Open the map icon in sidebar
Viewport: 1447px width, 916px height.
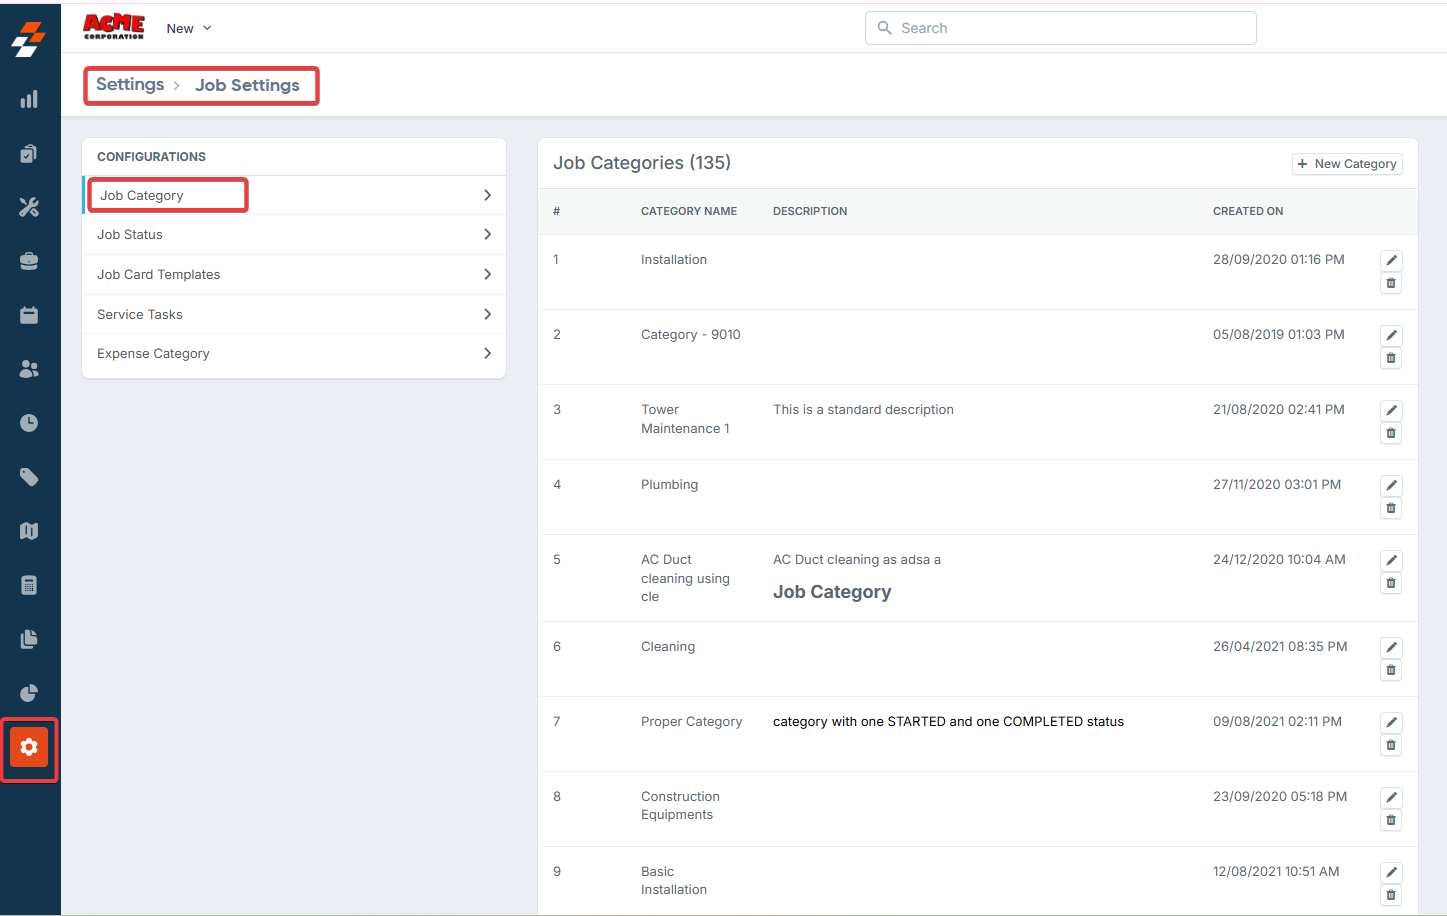(29, 531)
